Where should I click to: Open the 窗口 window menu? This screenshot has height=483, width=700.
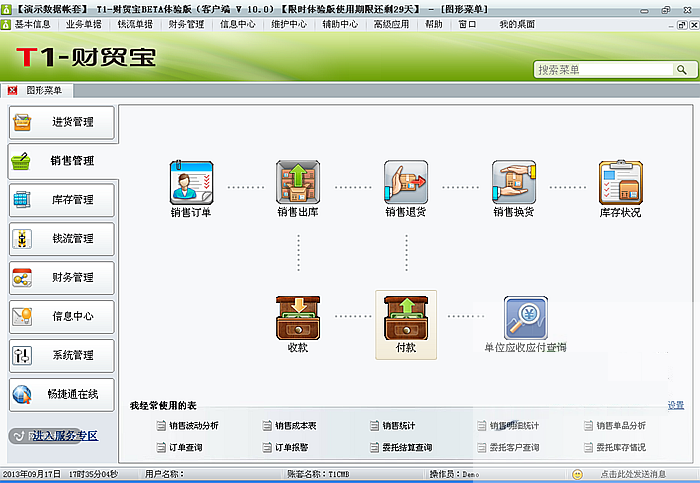coord(467,24)
